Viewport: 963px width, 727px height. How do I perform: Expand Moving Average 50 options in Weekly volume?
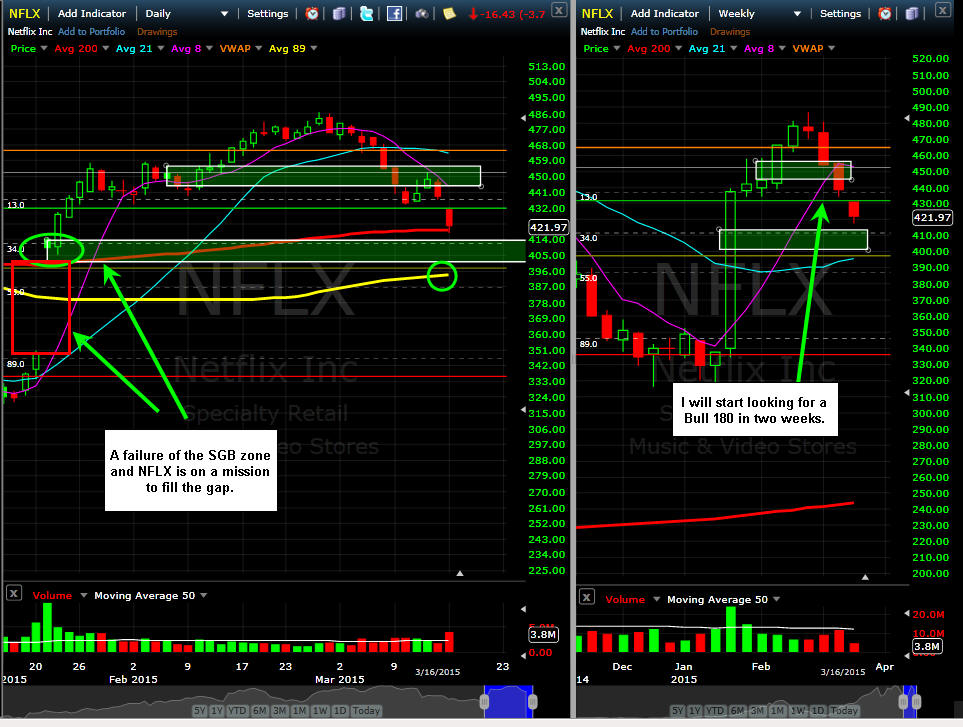click(776, 599)
